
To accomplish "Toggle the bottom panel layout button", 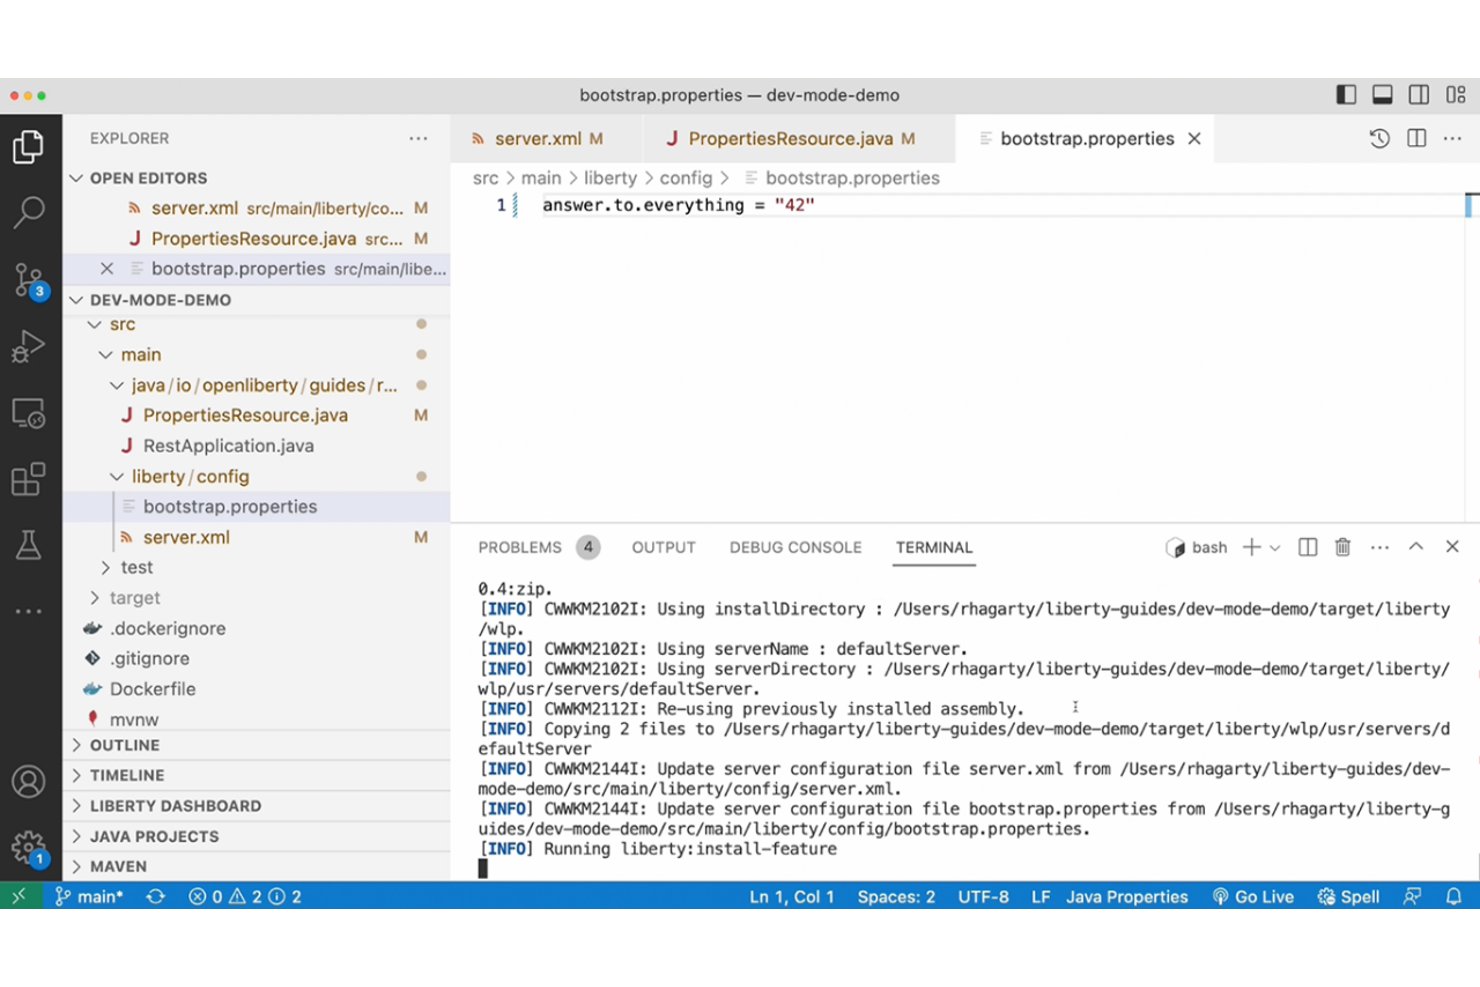I will pos(1382,95).
